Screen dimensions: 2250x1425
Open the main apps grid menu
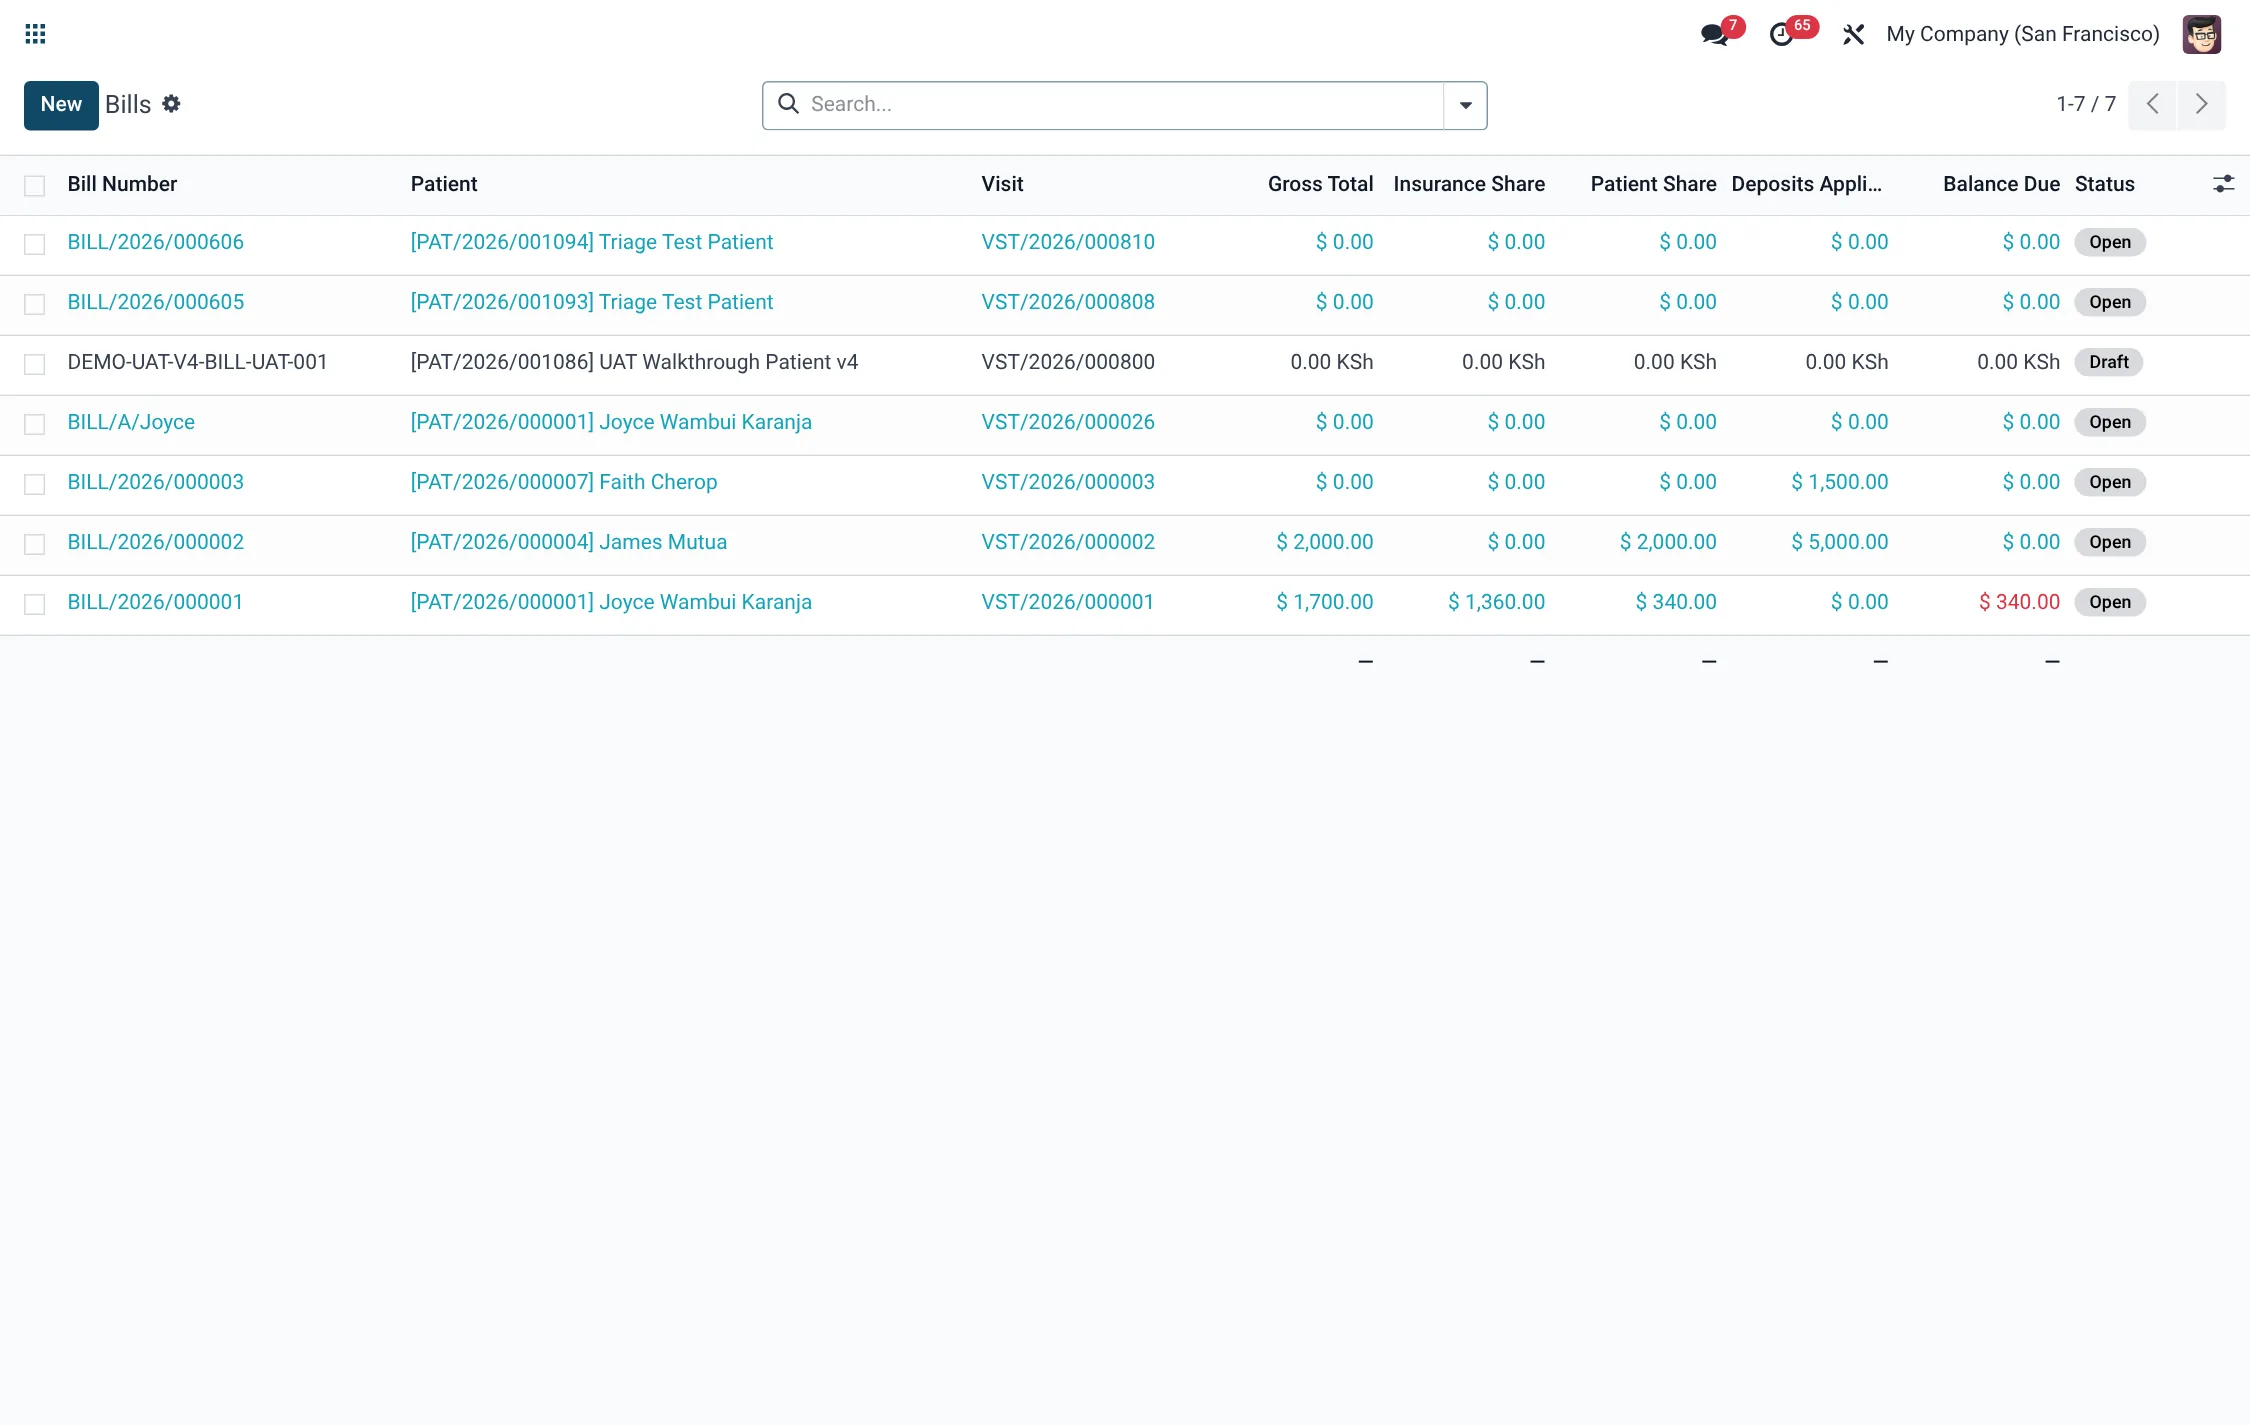pyautogui.click(x=35, y=34)
